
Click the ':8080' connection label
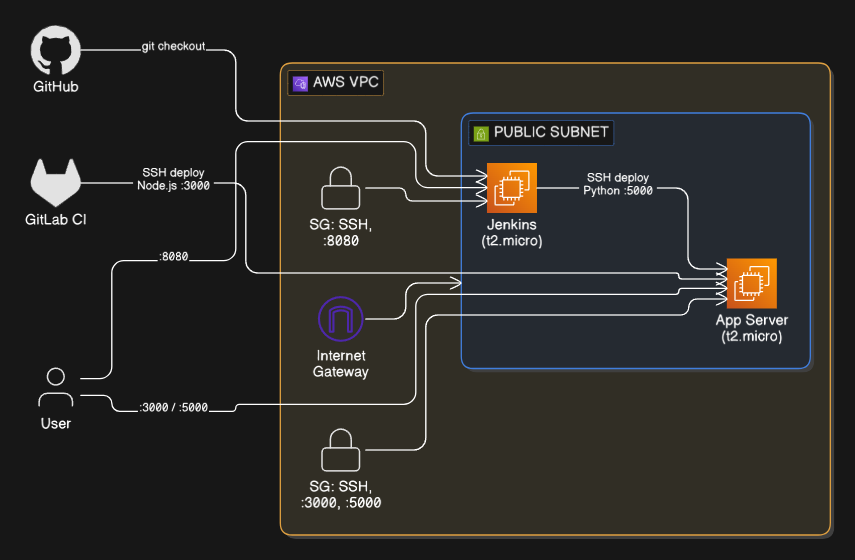coord(173,256)
